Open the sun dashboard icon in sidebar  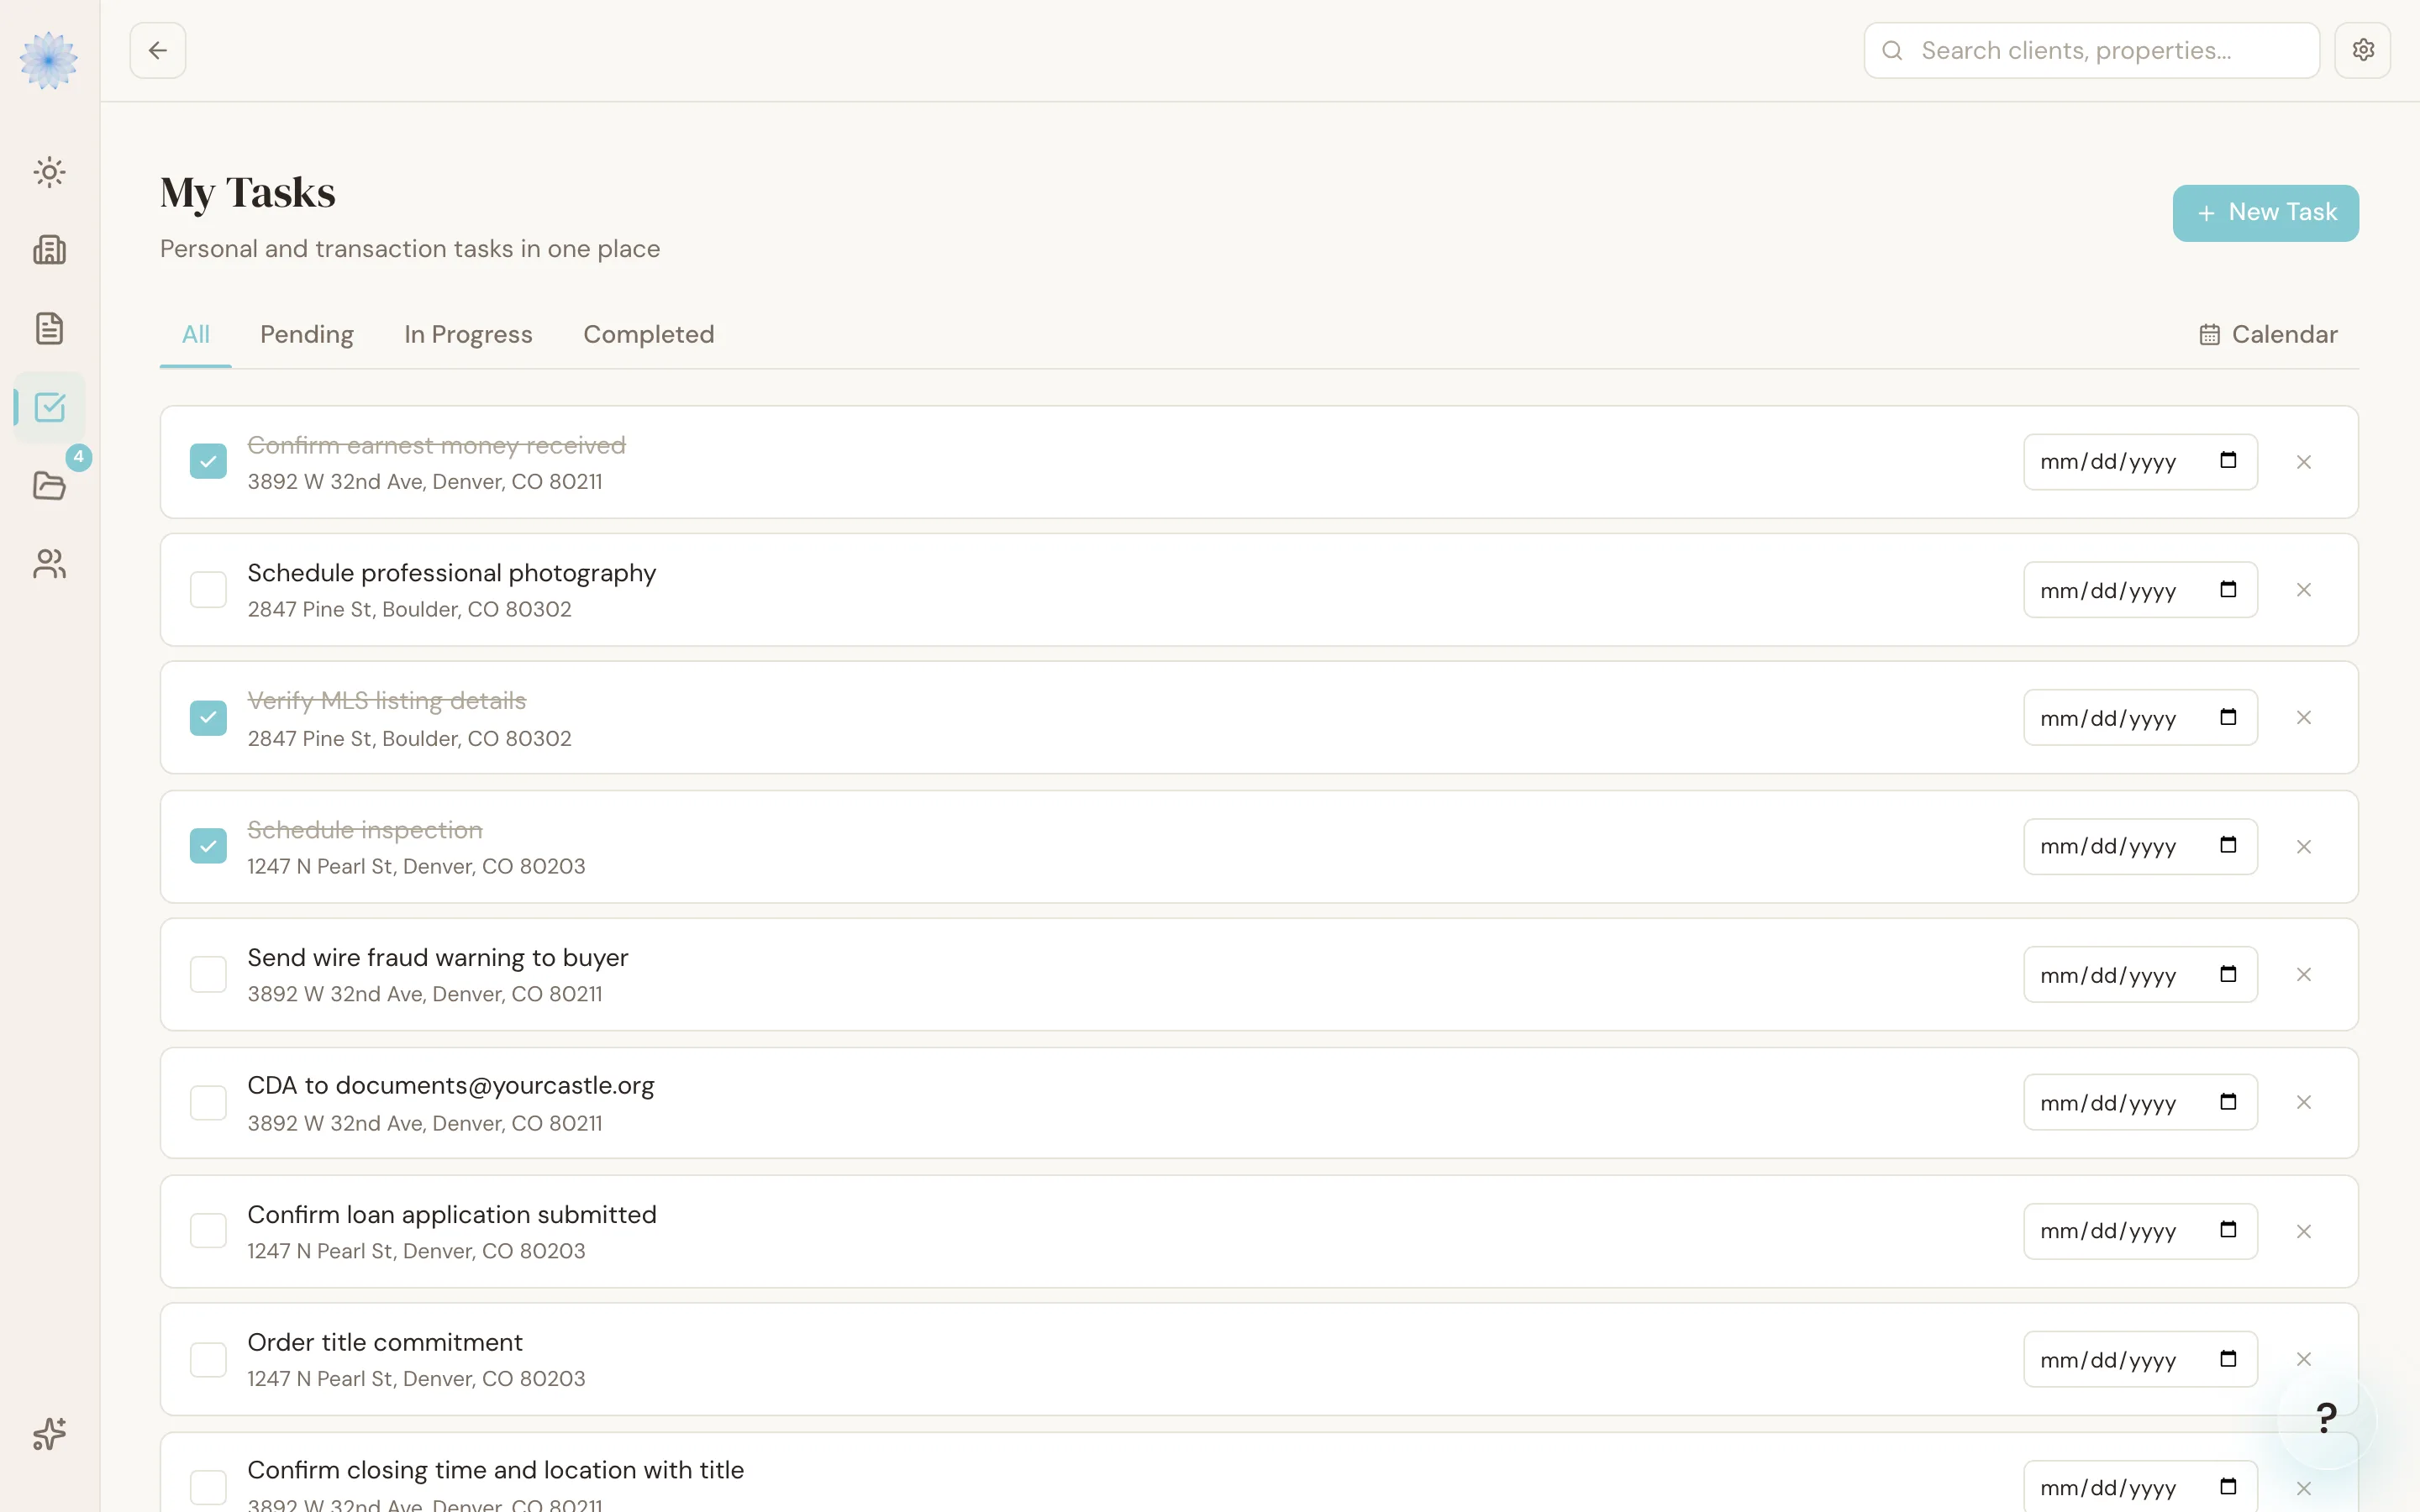49,172
